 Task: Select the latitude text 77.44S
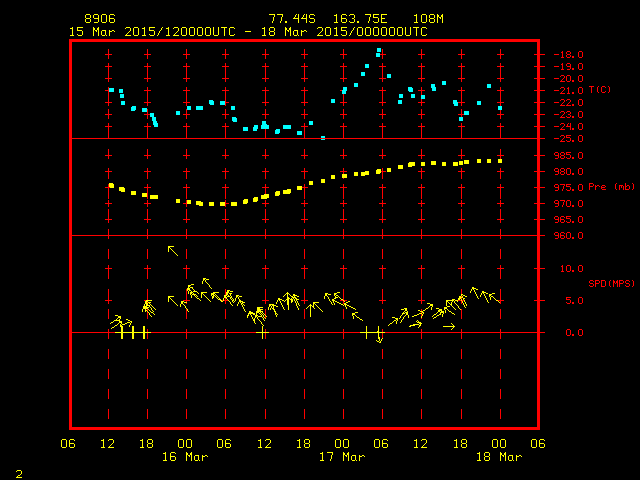292,19
